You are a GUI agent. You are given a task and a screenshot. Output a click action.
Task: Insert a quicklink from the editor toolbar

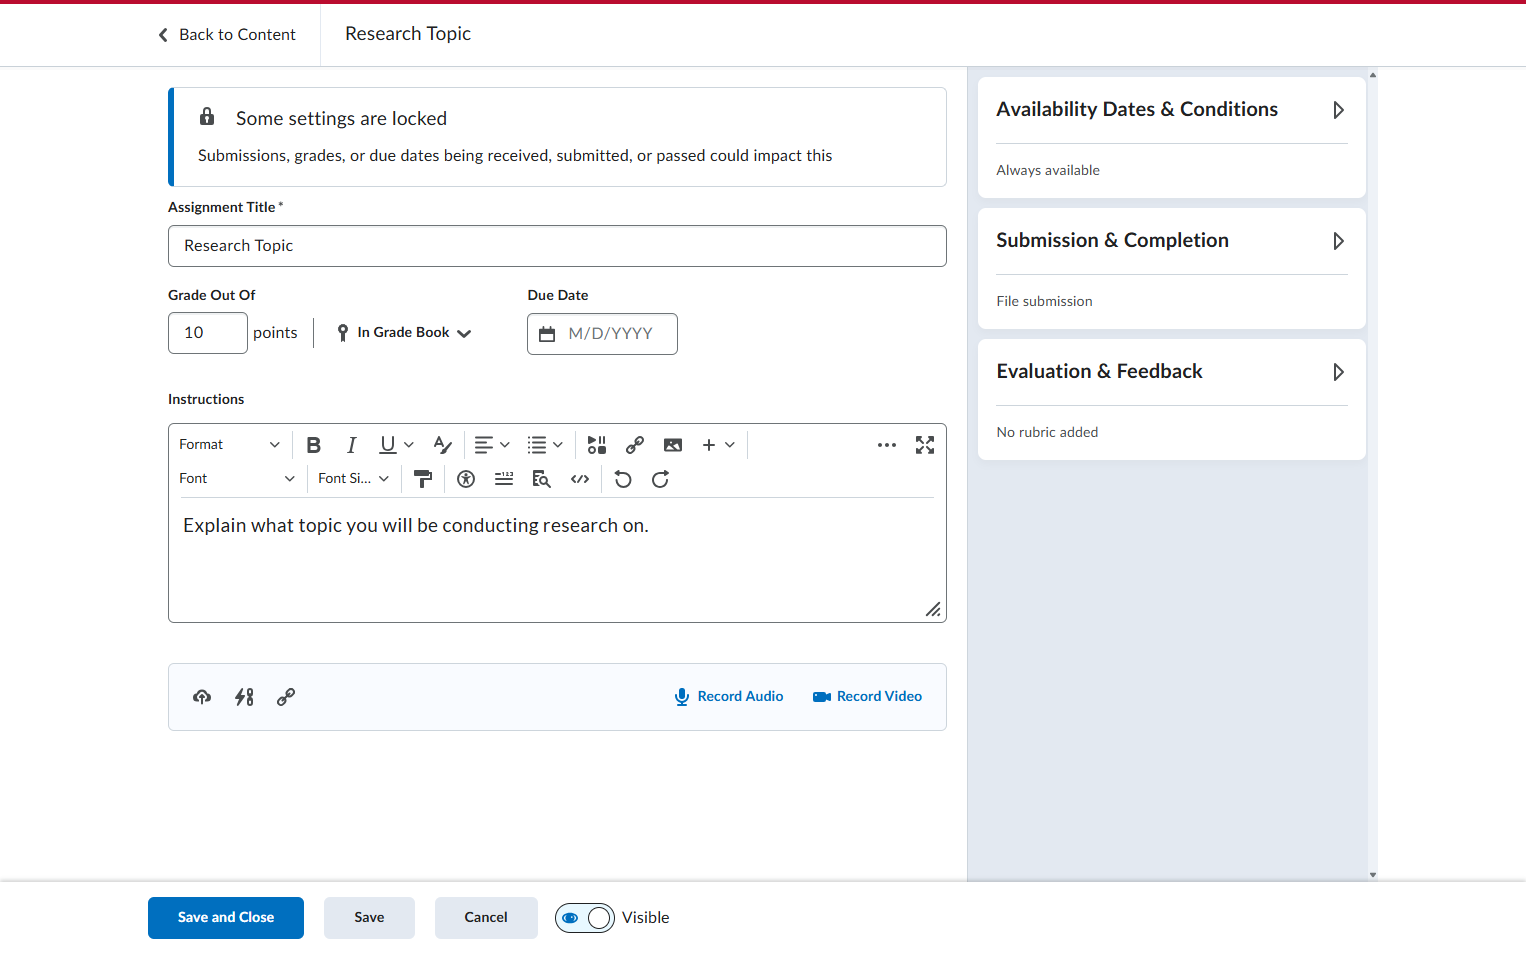(635, 445)
